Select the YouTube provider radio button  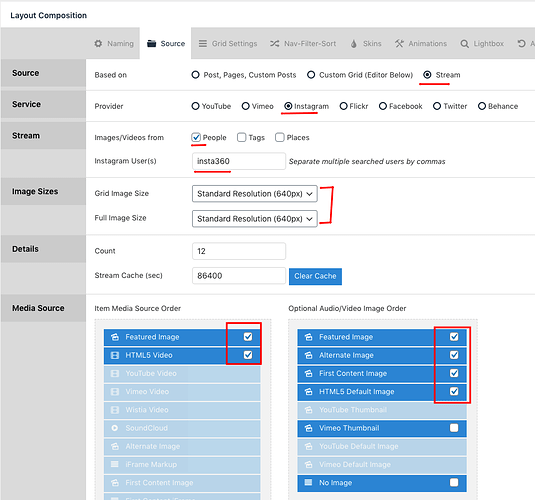(x=195, y=106)
